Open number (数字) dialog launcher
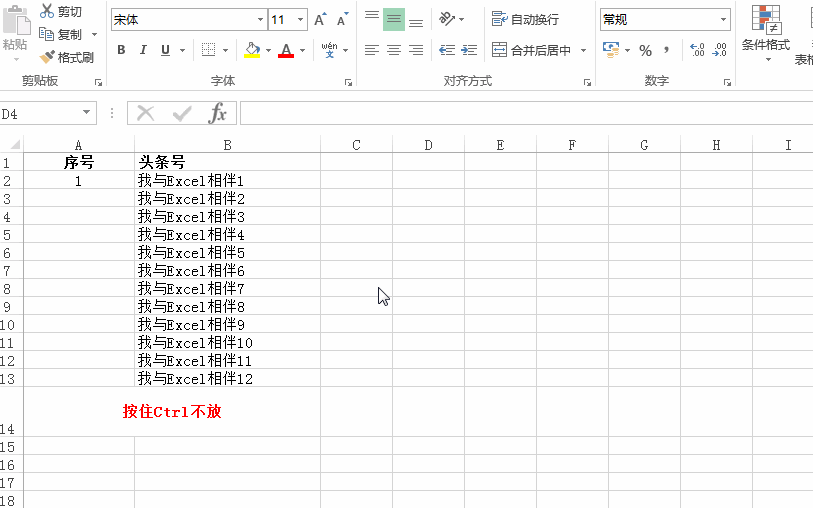This screenshot has height=508, width=813. tap(727, 82)
